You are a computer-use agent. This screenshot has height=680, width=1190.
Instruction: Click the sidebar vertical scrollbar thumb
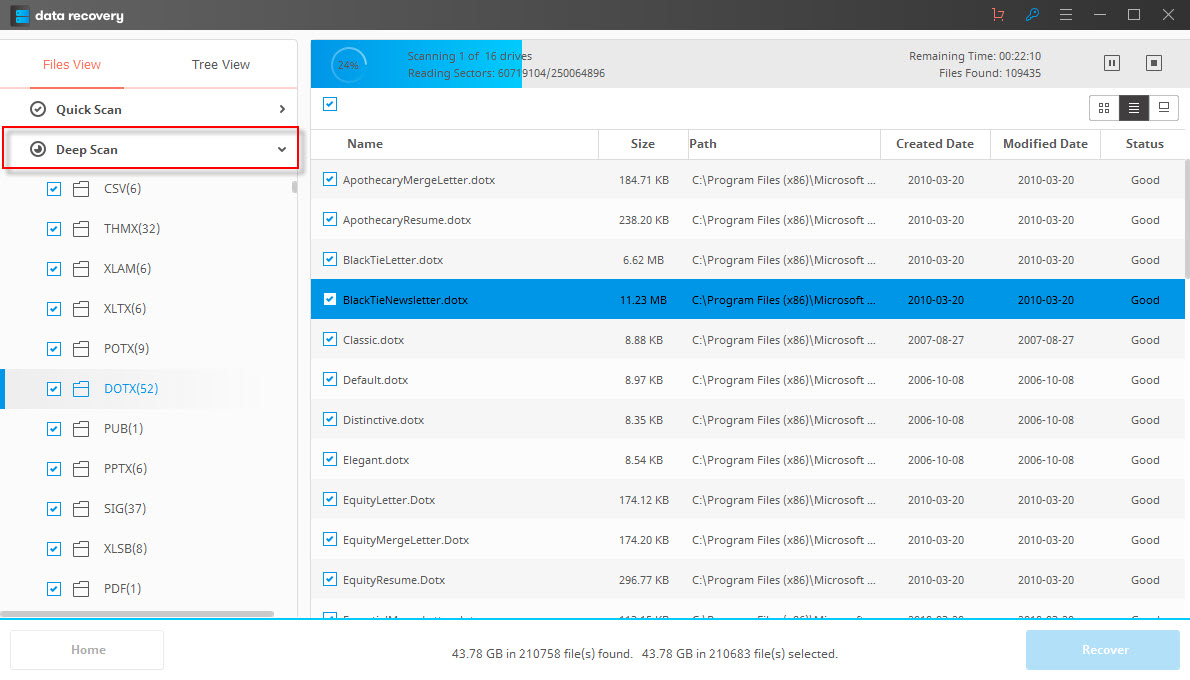(294, 187)
